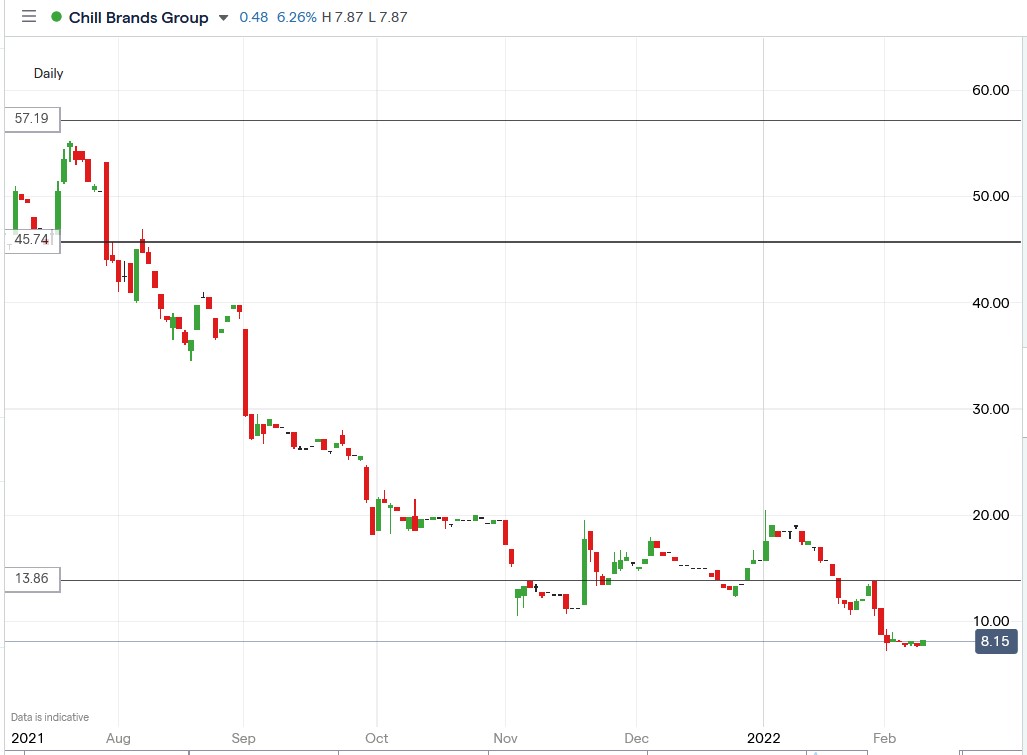Select the 57.19 price level label
This screenshot has width=1027, height=755.
31,119
